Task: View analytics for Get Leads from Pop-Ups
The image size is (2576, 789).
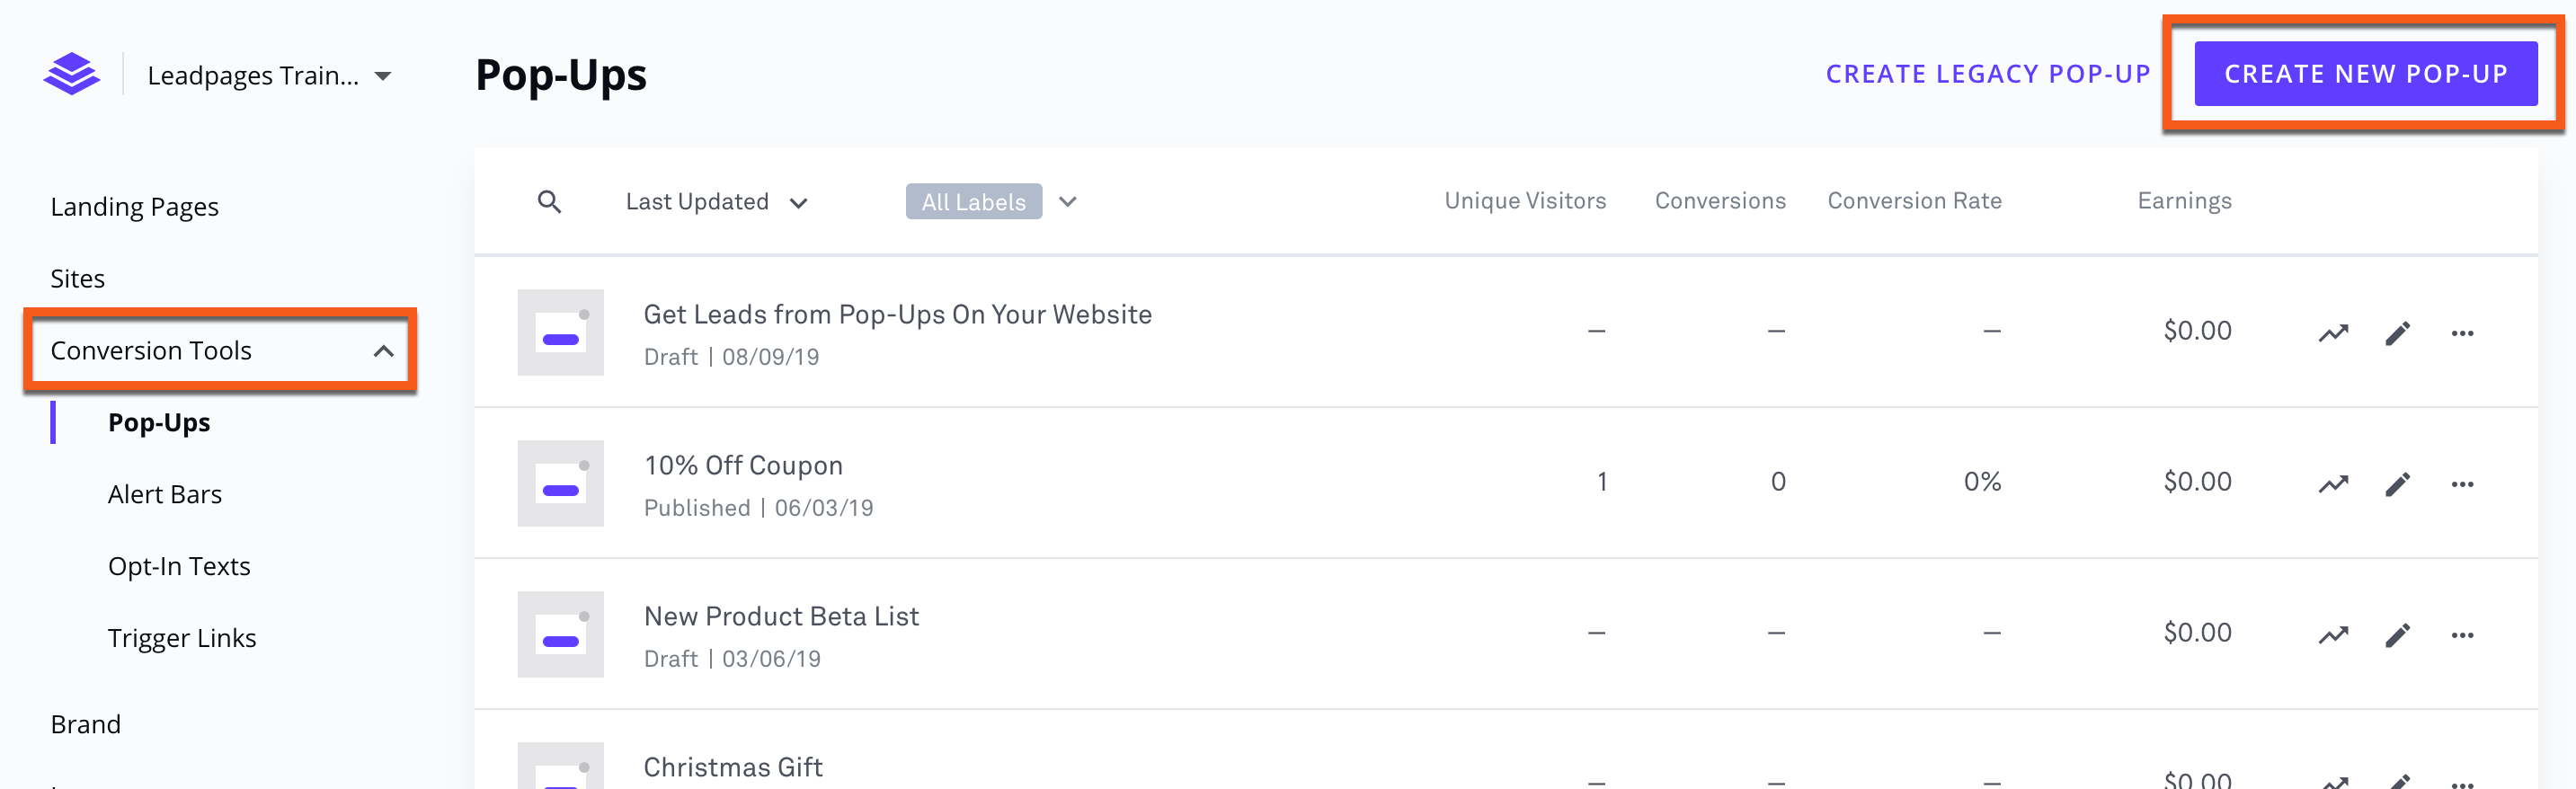Action: pyautogui.click(x=2333, y=332)
